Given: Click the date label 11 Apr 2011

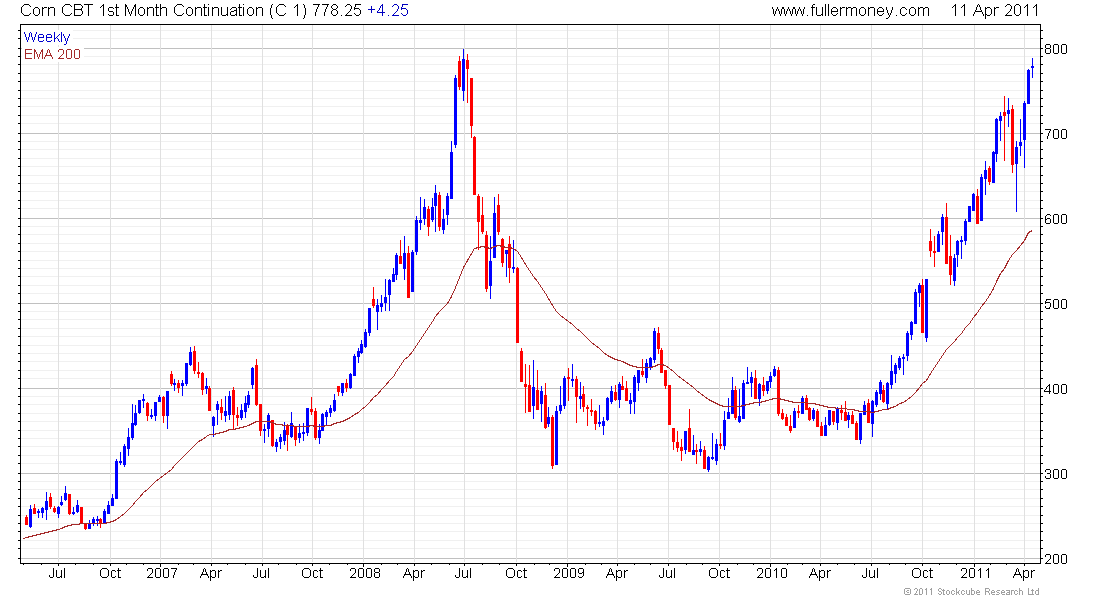Looking at the screenshot, I should (x=994, y=11).
